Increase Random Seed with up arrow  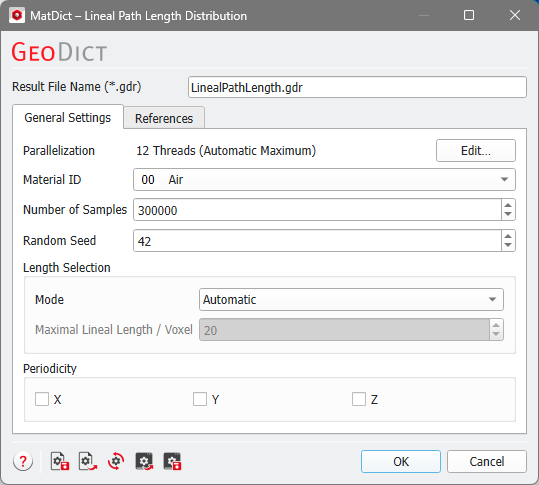(508, 235)
